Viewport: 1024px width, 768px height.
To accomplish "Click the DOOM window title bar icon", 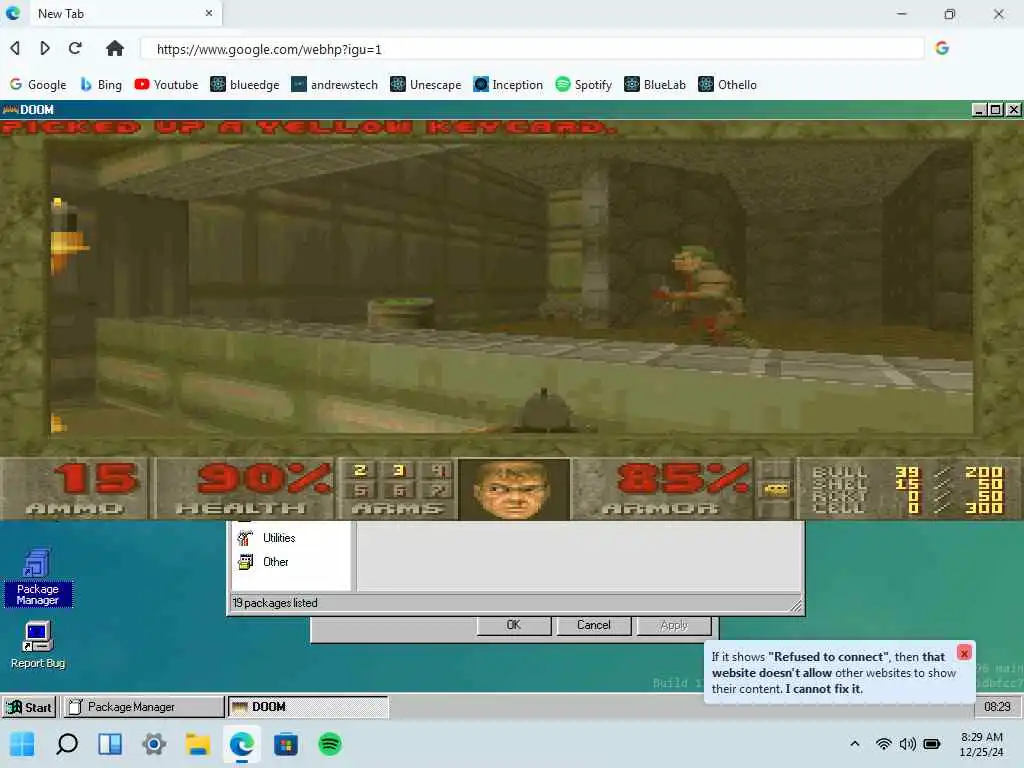I will [10, 110].
